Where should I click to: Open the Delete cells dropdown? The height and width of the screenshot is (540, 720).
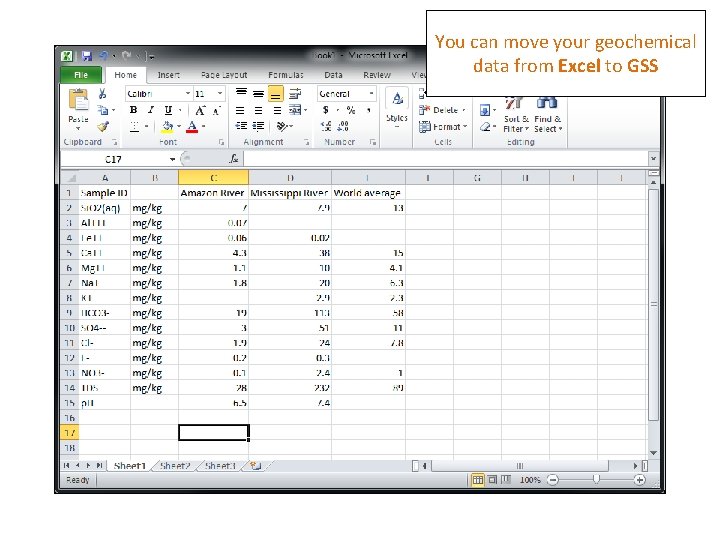tap(443, 110)
